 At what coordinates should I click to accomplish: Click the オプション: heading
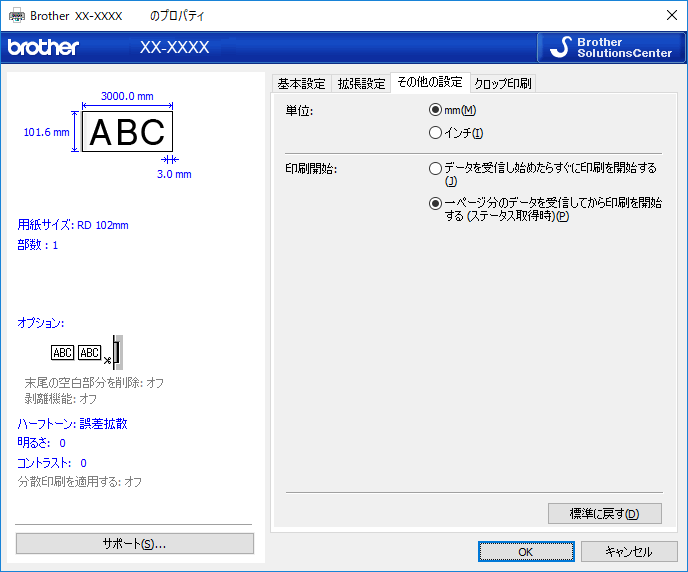[40, 323]
